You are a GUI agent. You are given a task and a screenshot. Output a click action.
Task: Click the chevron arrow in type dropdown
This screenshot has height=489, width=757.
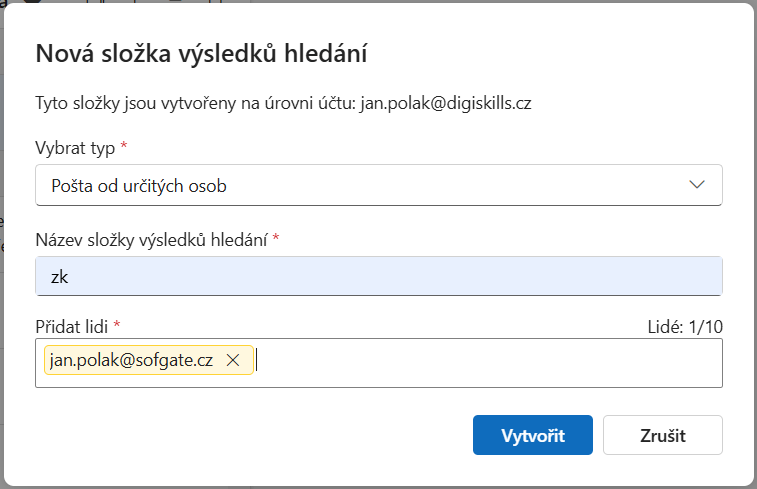(x=697, y=185)
